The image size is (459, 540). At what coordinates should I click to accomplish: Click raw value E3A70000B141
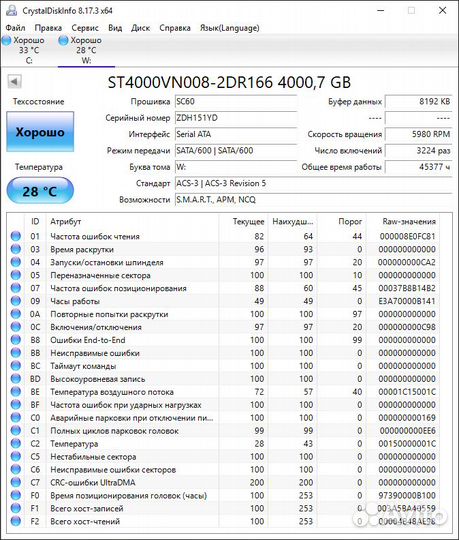pos(407,301)
